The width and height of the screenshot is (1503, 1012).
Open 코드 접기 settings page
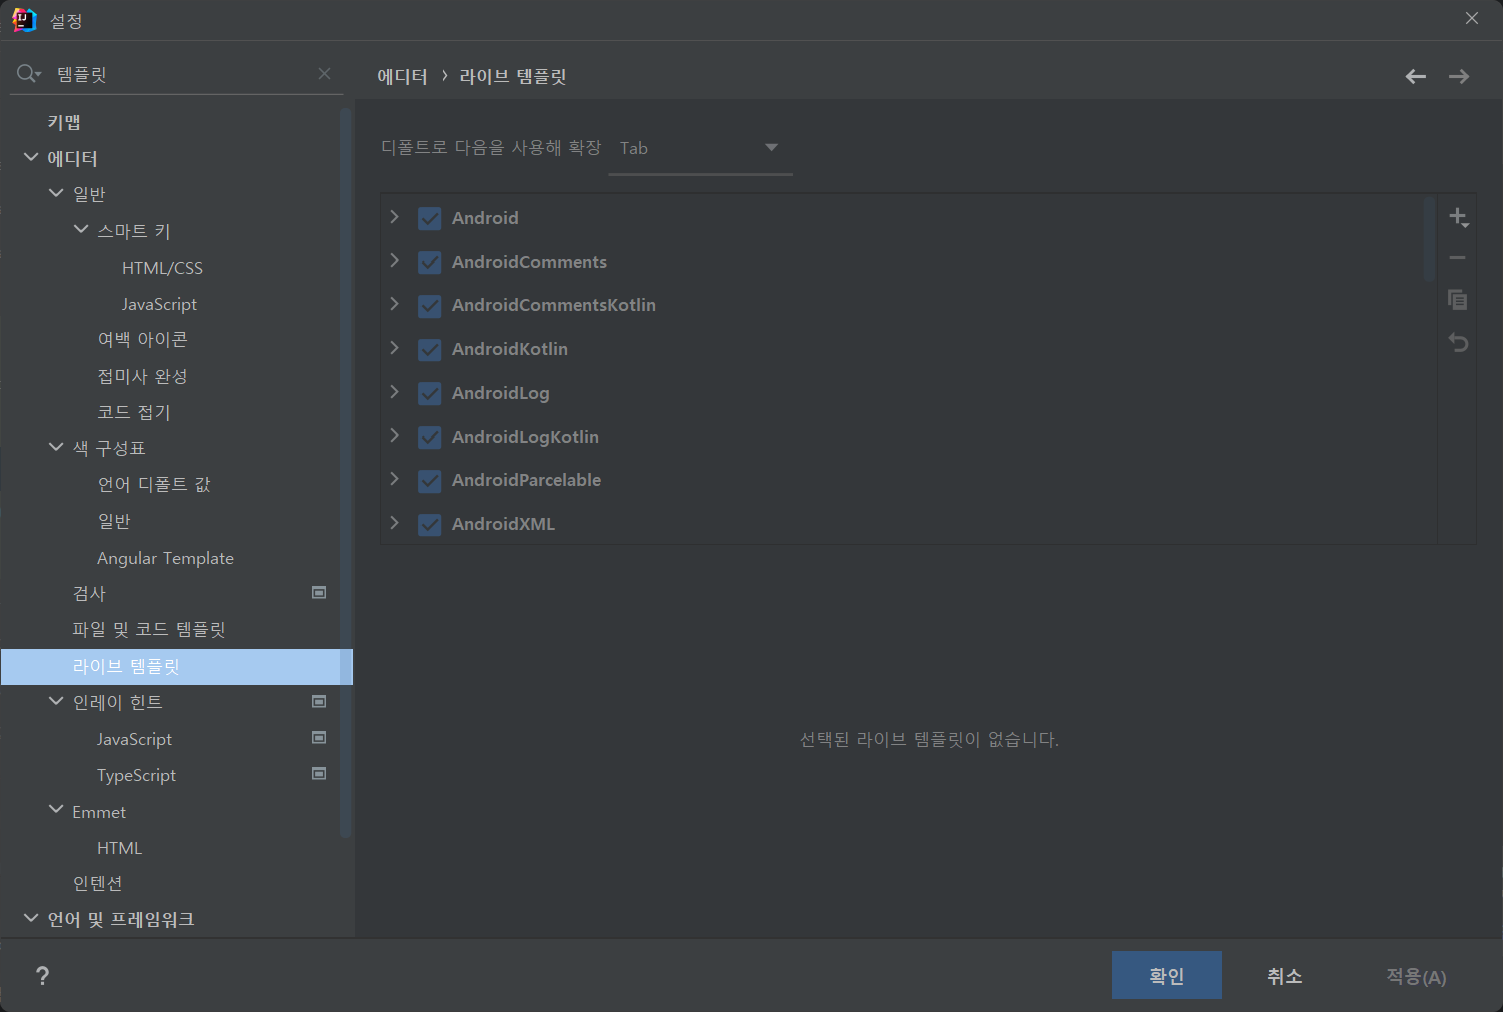[x=134, y=412]
